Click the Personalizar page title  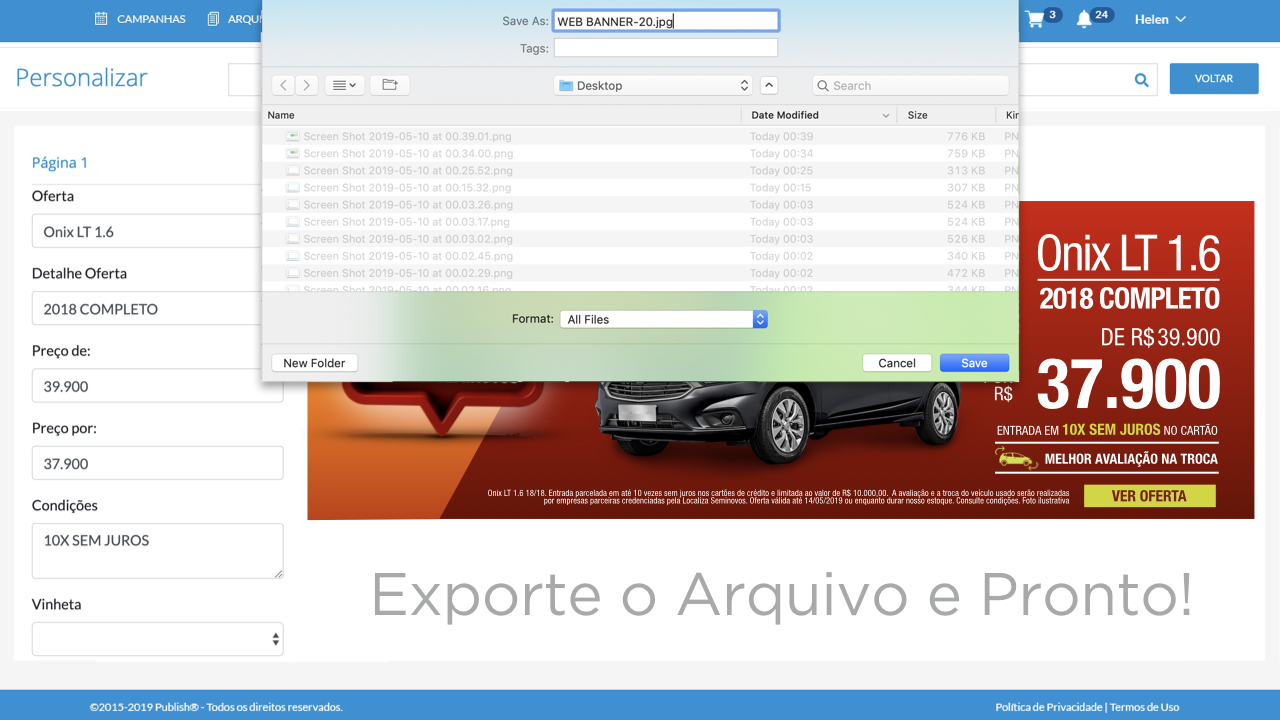pos(81,77)
